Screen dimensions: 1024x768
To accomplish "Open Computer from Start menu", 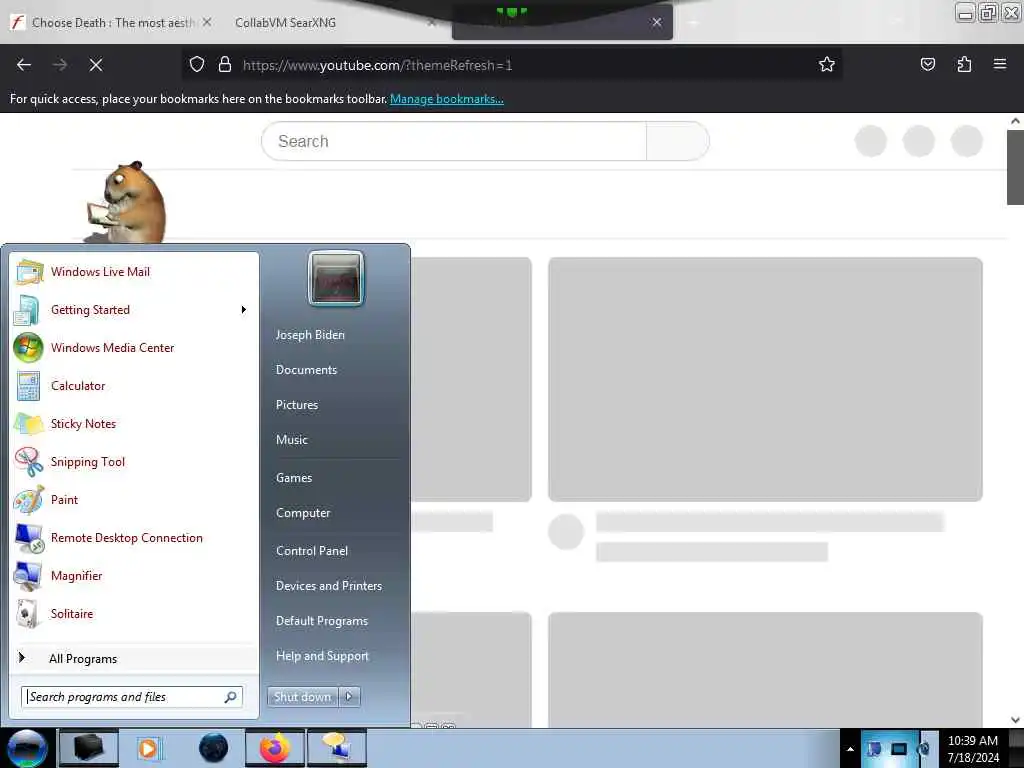I will [303, 513].
